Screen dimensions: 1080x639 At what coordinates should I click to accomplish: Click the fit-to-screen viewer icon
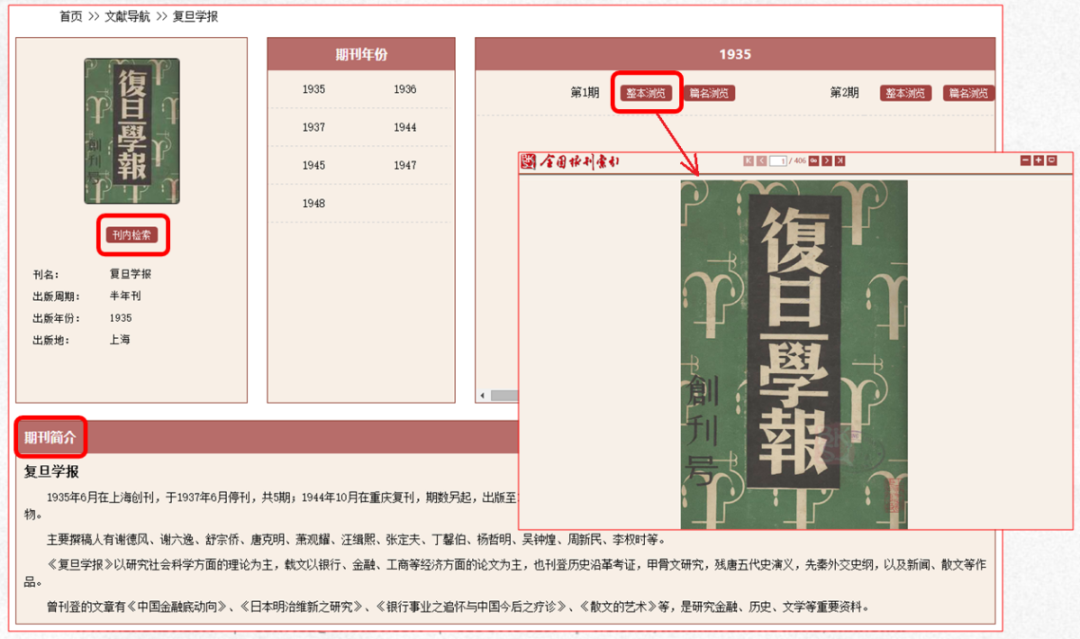point(1052,160)
